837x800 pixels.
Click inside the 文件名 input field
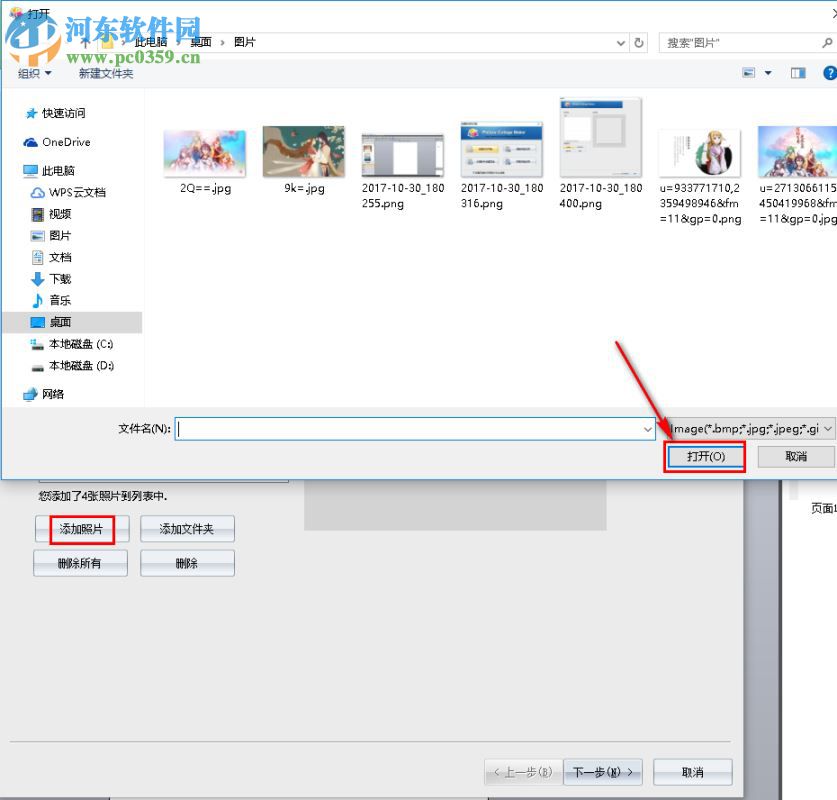(400, 428)
